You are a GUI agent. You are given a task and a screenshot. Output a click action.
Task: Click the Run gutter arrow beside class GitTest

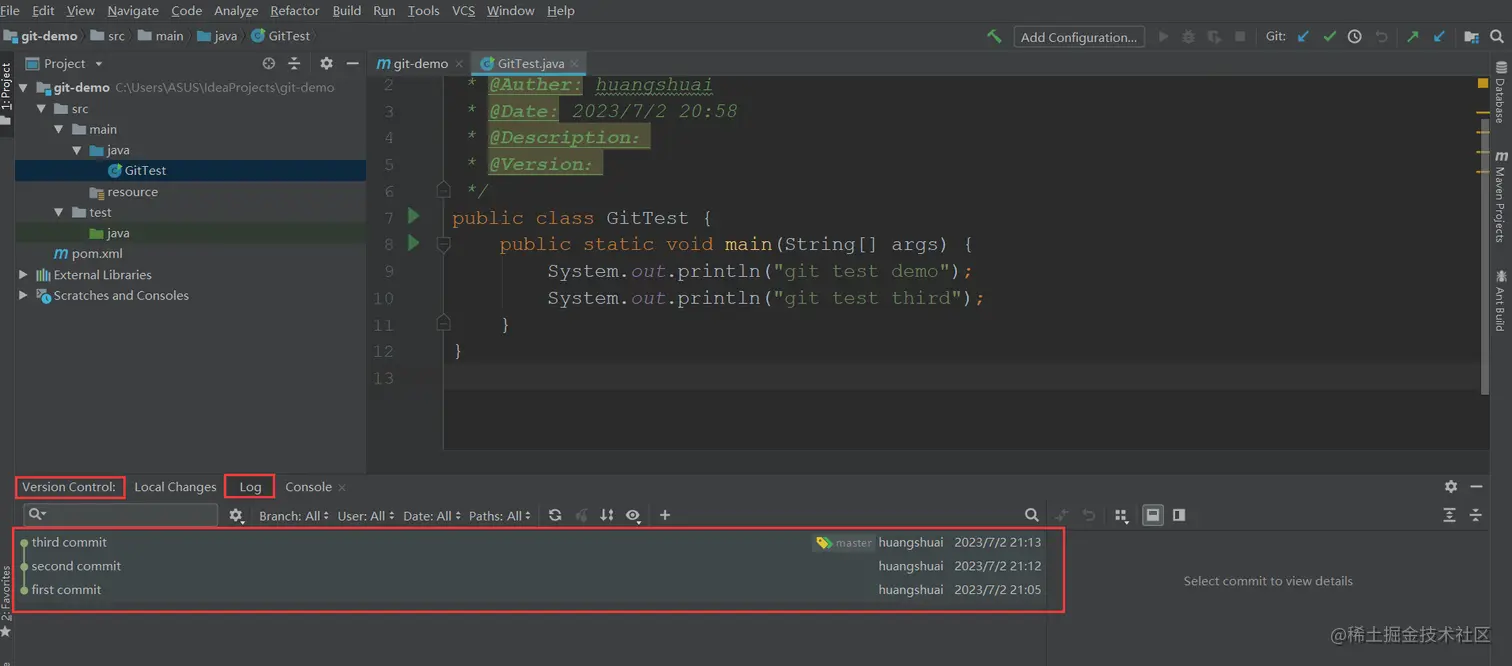coord(414,216)
